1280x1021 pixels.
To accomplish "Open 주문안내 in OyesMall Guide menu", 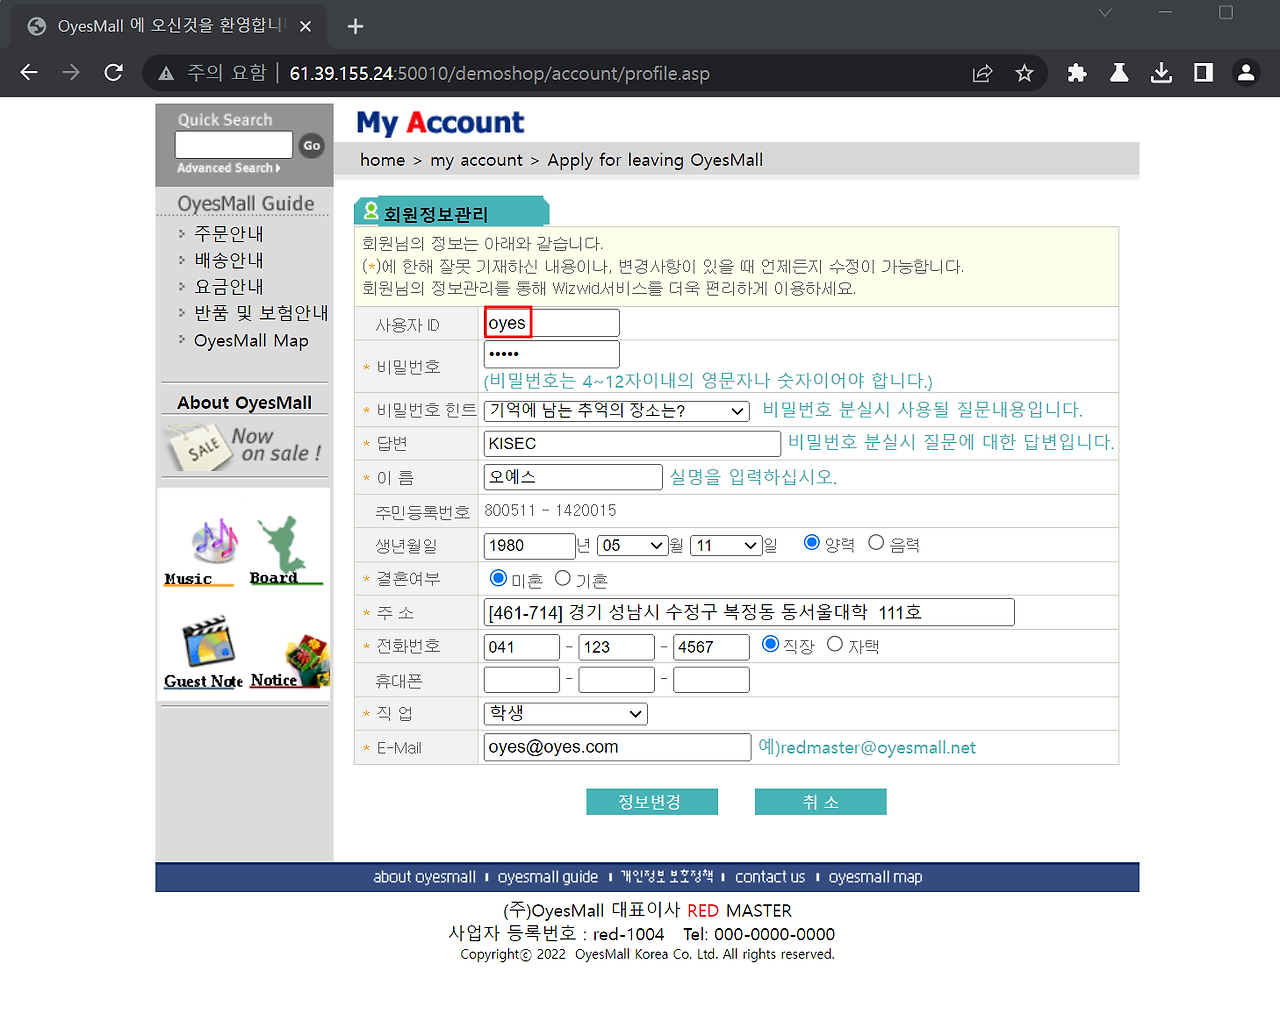I will point(229,233).
